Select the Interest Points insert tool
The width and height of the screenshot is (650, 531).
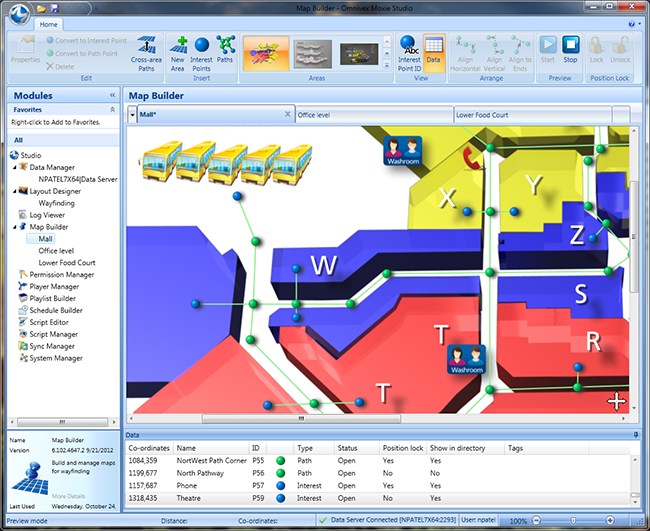(201, 53)
